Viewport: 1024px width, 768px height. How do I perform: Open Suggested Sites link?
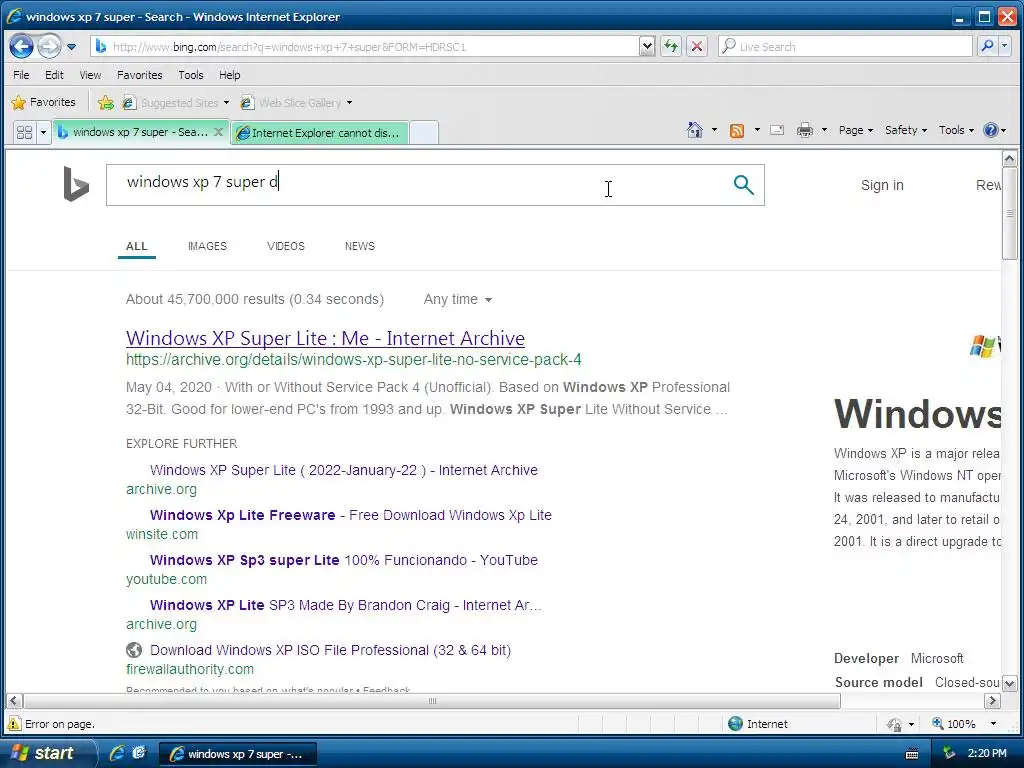pos(176,103)
